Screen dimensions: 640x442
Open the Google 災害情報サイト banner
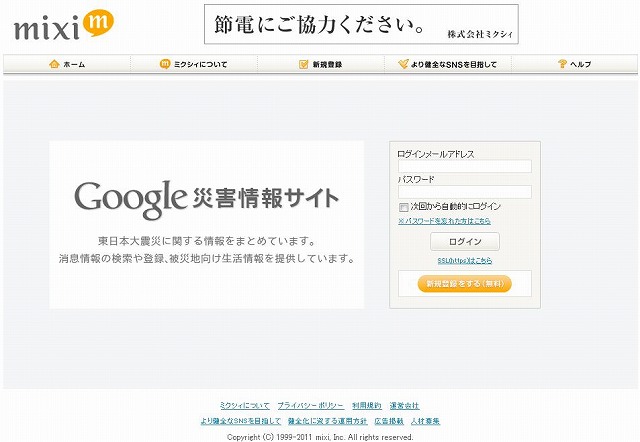click(207, 224)
